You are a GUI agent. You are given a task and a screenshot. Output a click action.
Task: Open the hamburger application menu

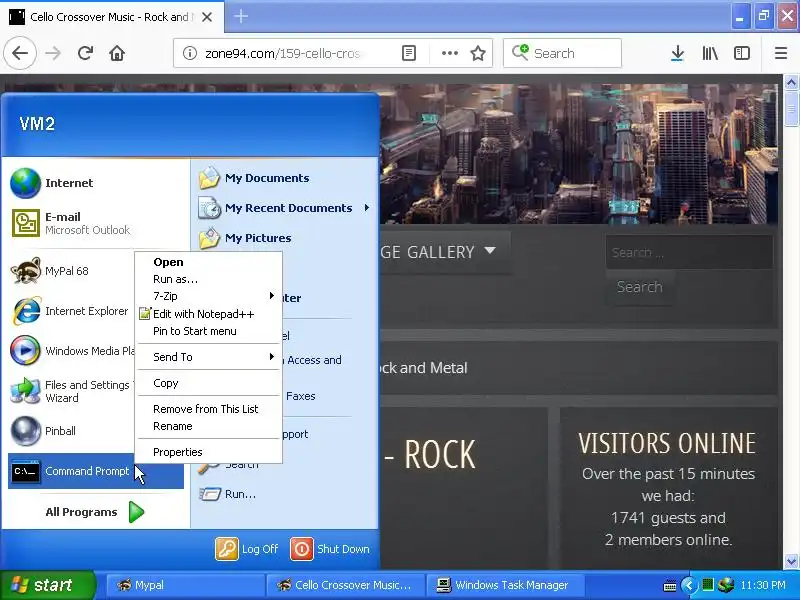[x=781, y=53]
